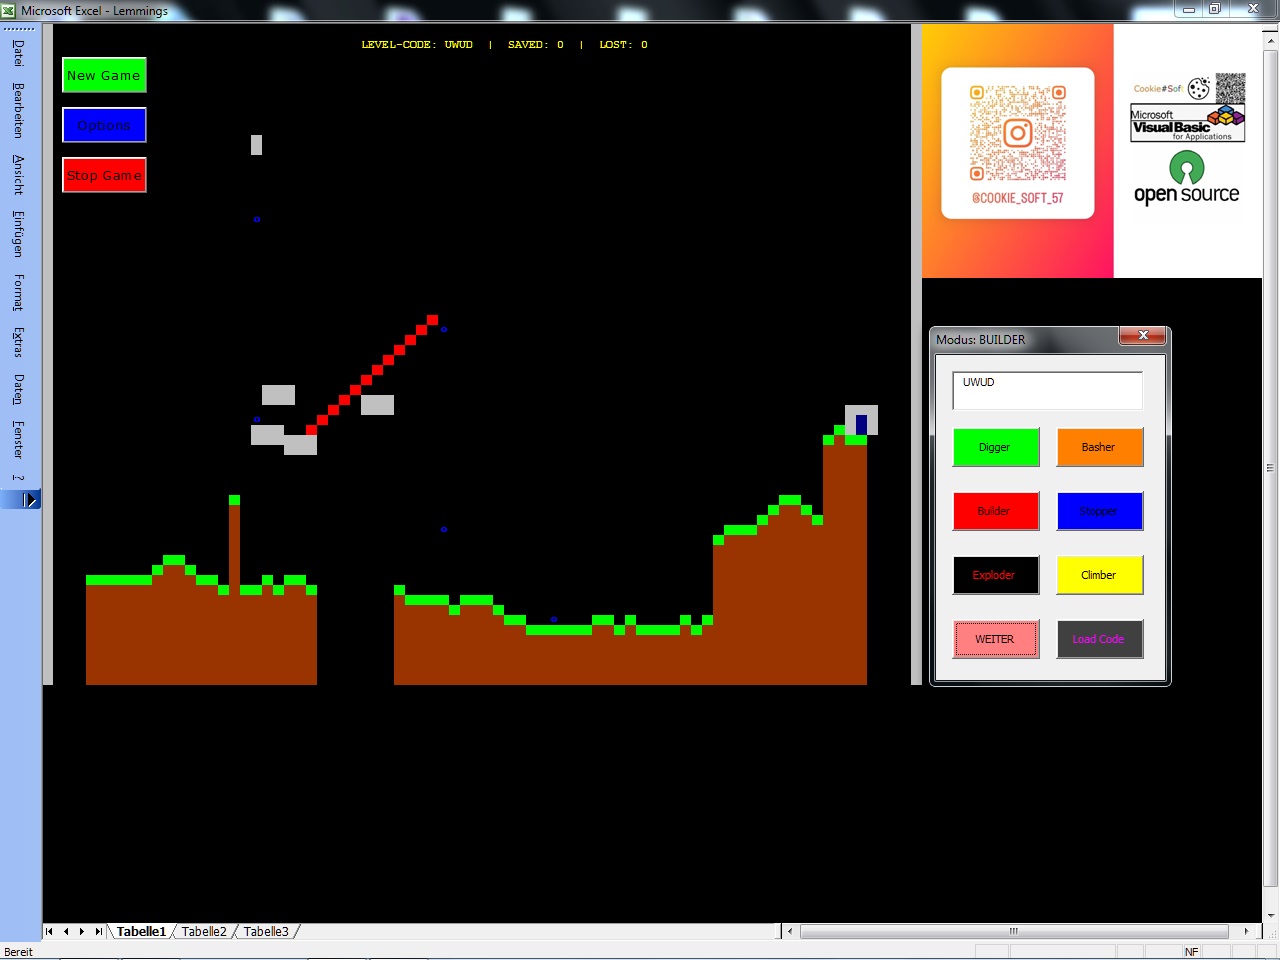Open the Ansicht menu
1280x960 pixels.
(18, 174)
